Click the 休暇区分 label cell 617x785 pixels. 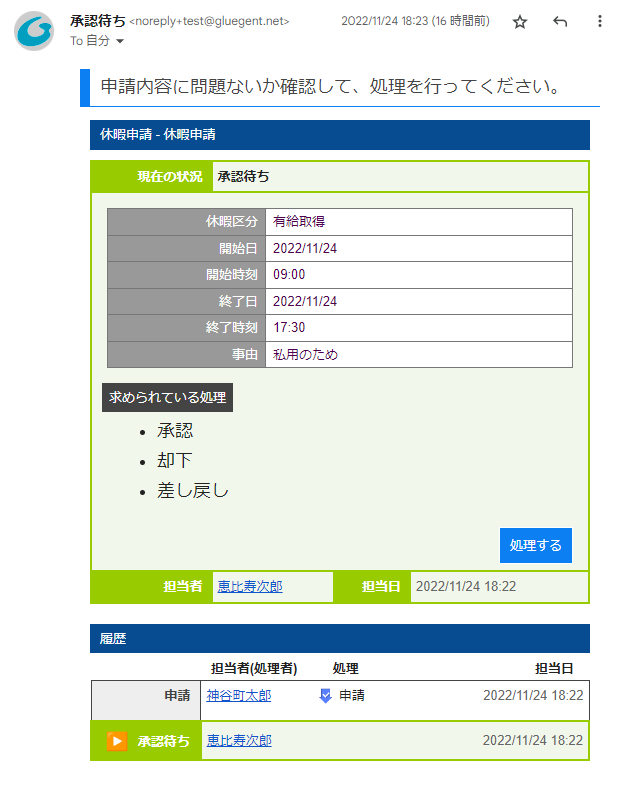186,222
